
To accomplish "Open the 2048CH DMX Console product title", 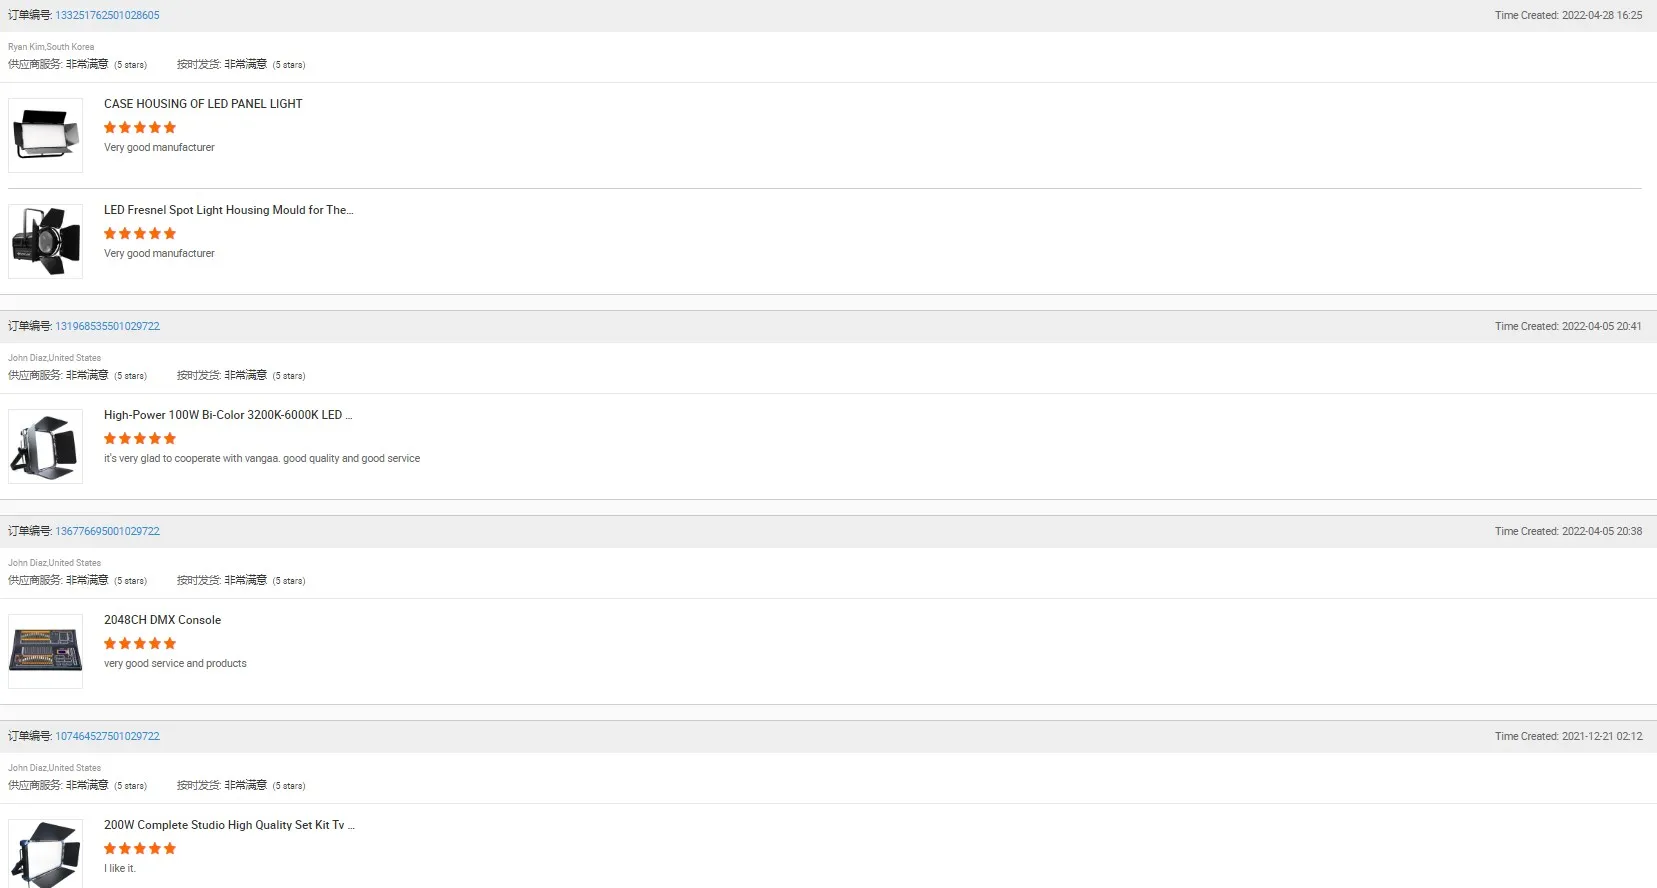I will [162, 620].
